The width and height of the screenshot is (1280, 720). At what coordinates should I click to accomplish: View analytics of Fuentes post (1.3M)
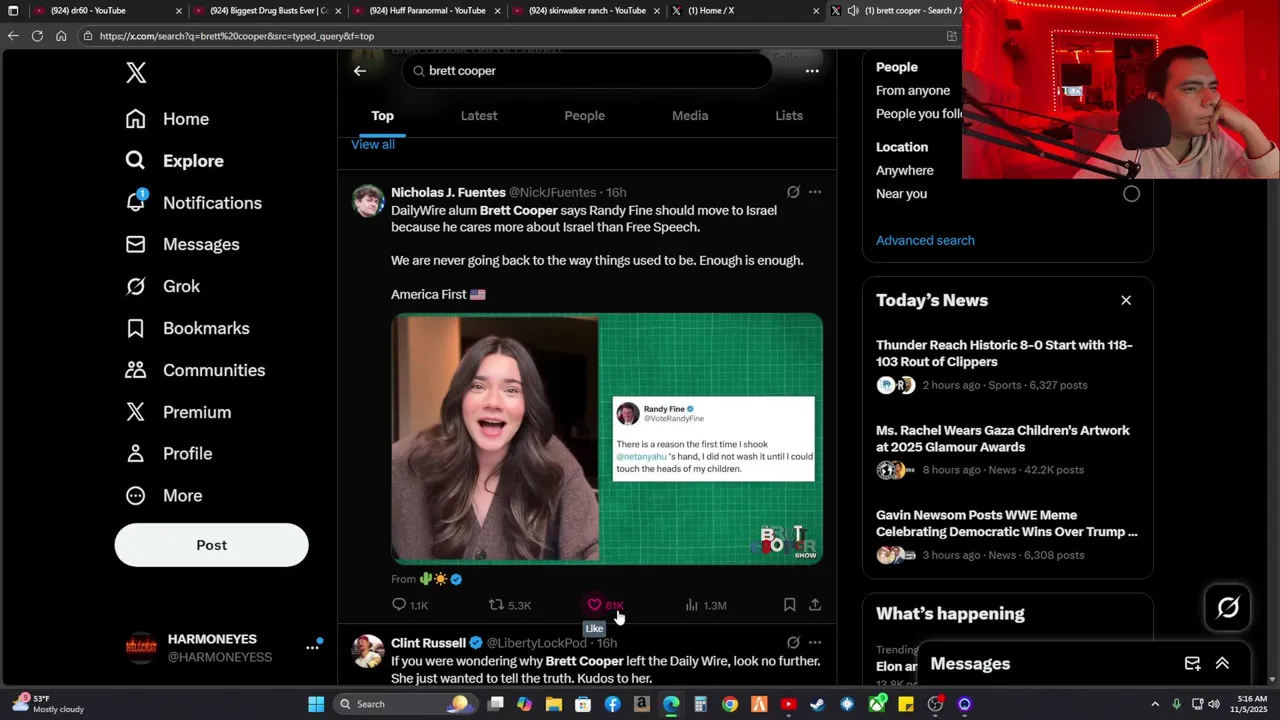[x=705, y=605]
